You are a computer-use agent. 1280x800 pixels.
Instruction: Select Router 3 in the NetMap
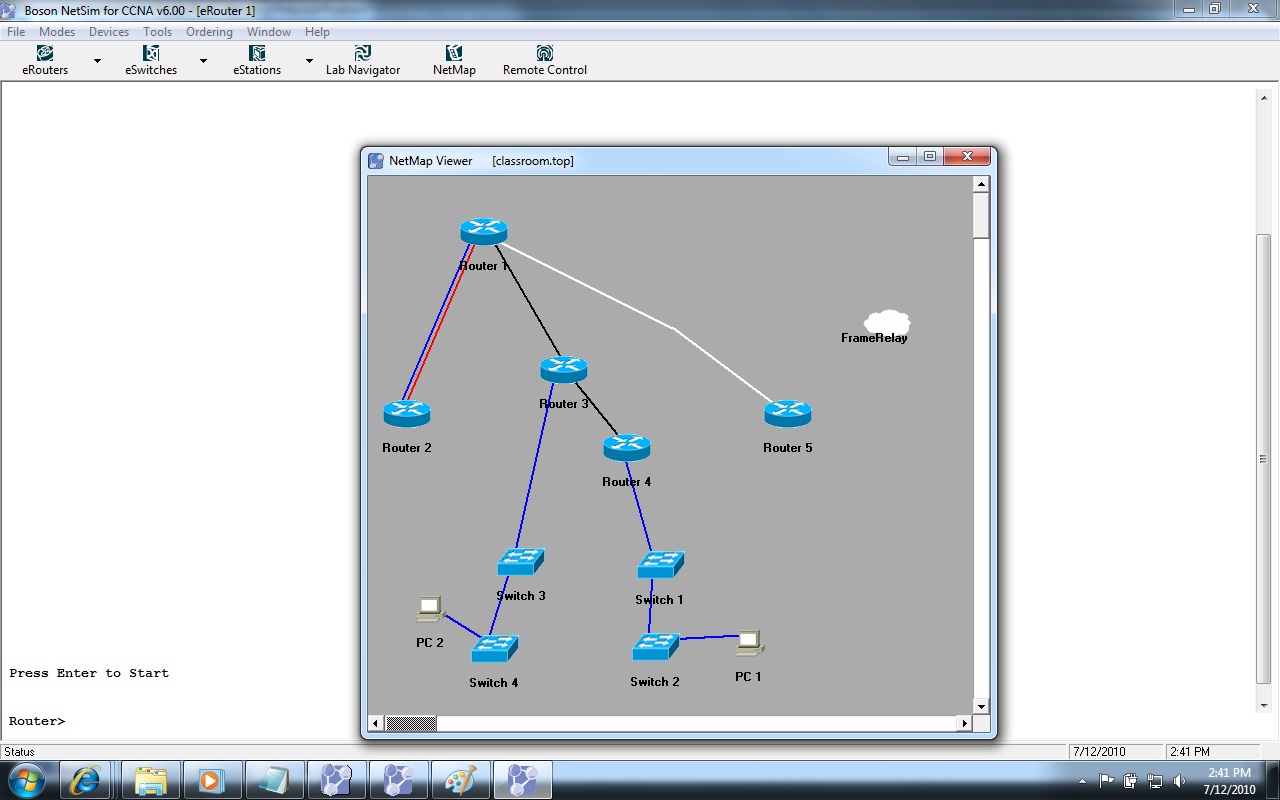564,370
